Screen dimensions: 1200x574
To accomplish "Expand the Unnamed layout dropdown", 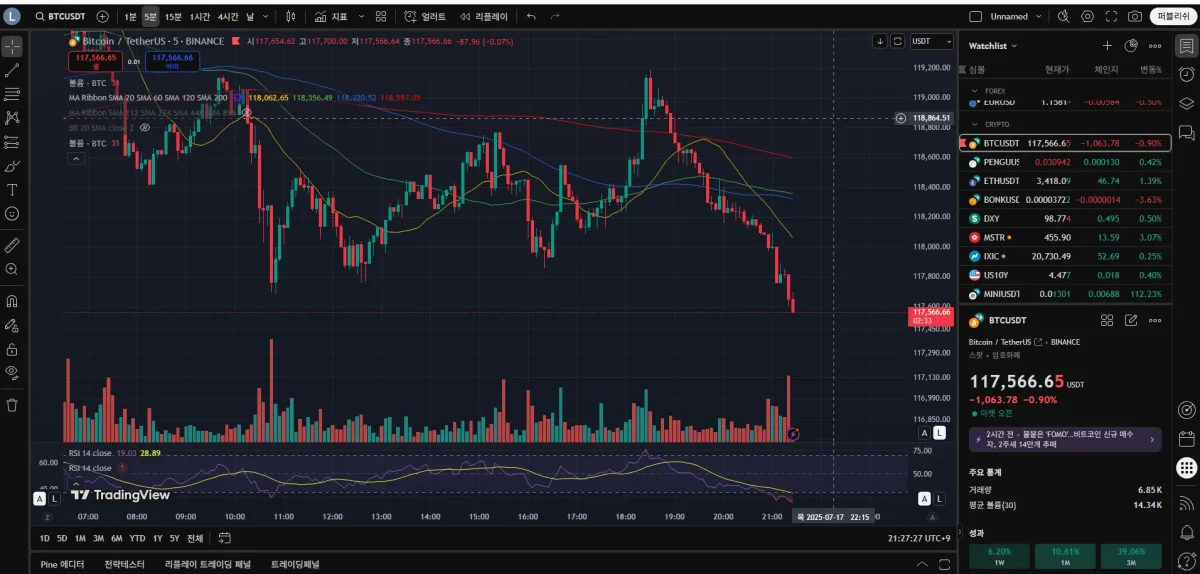I will coord(1040,16).
